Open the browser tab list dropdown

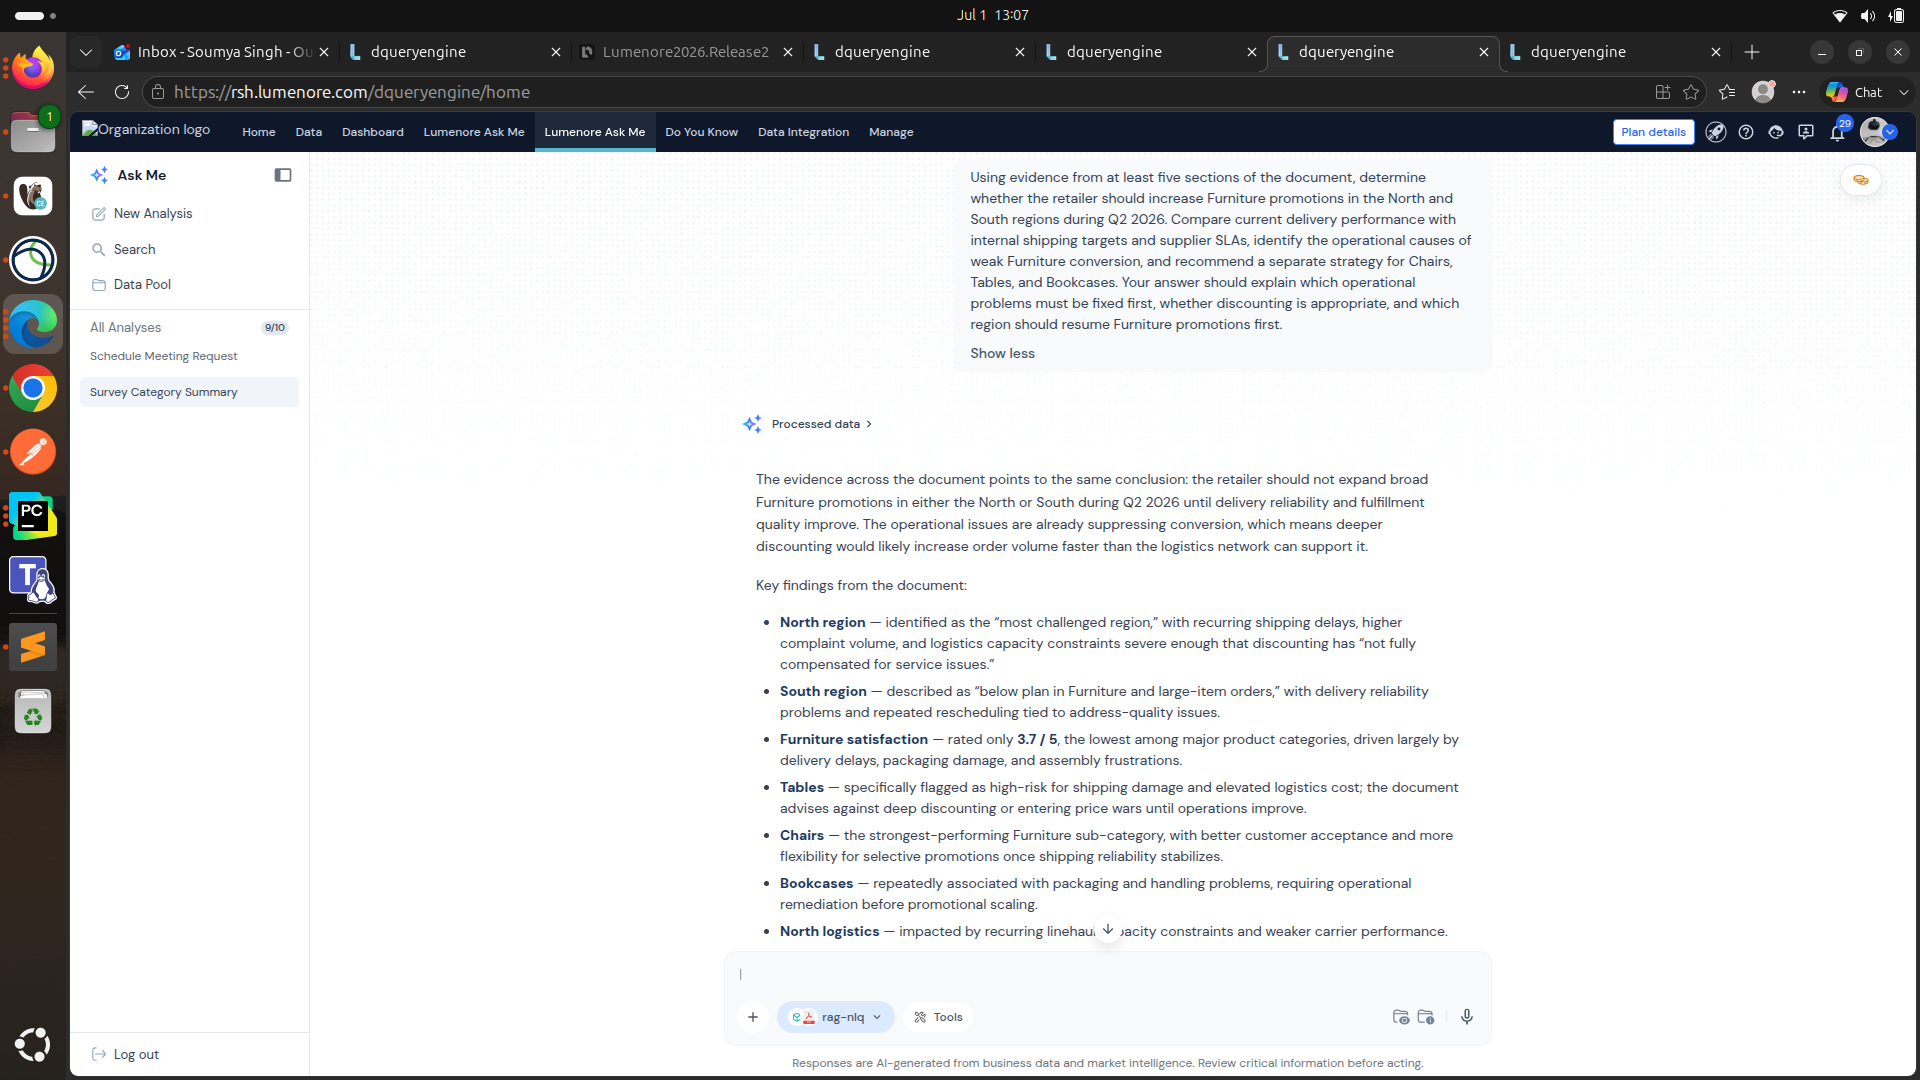tap(86, 52)
